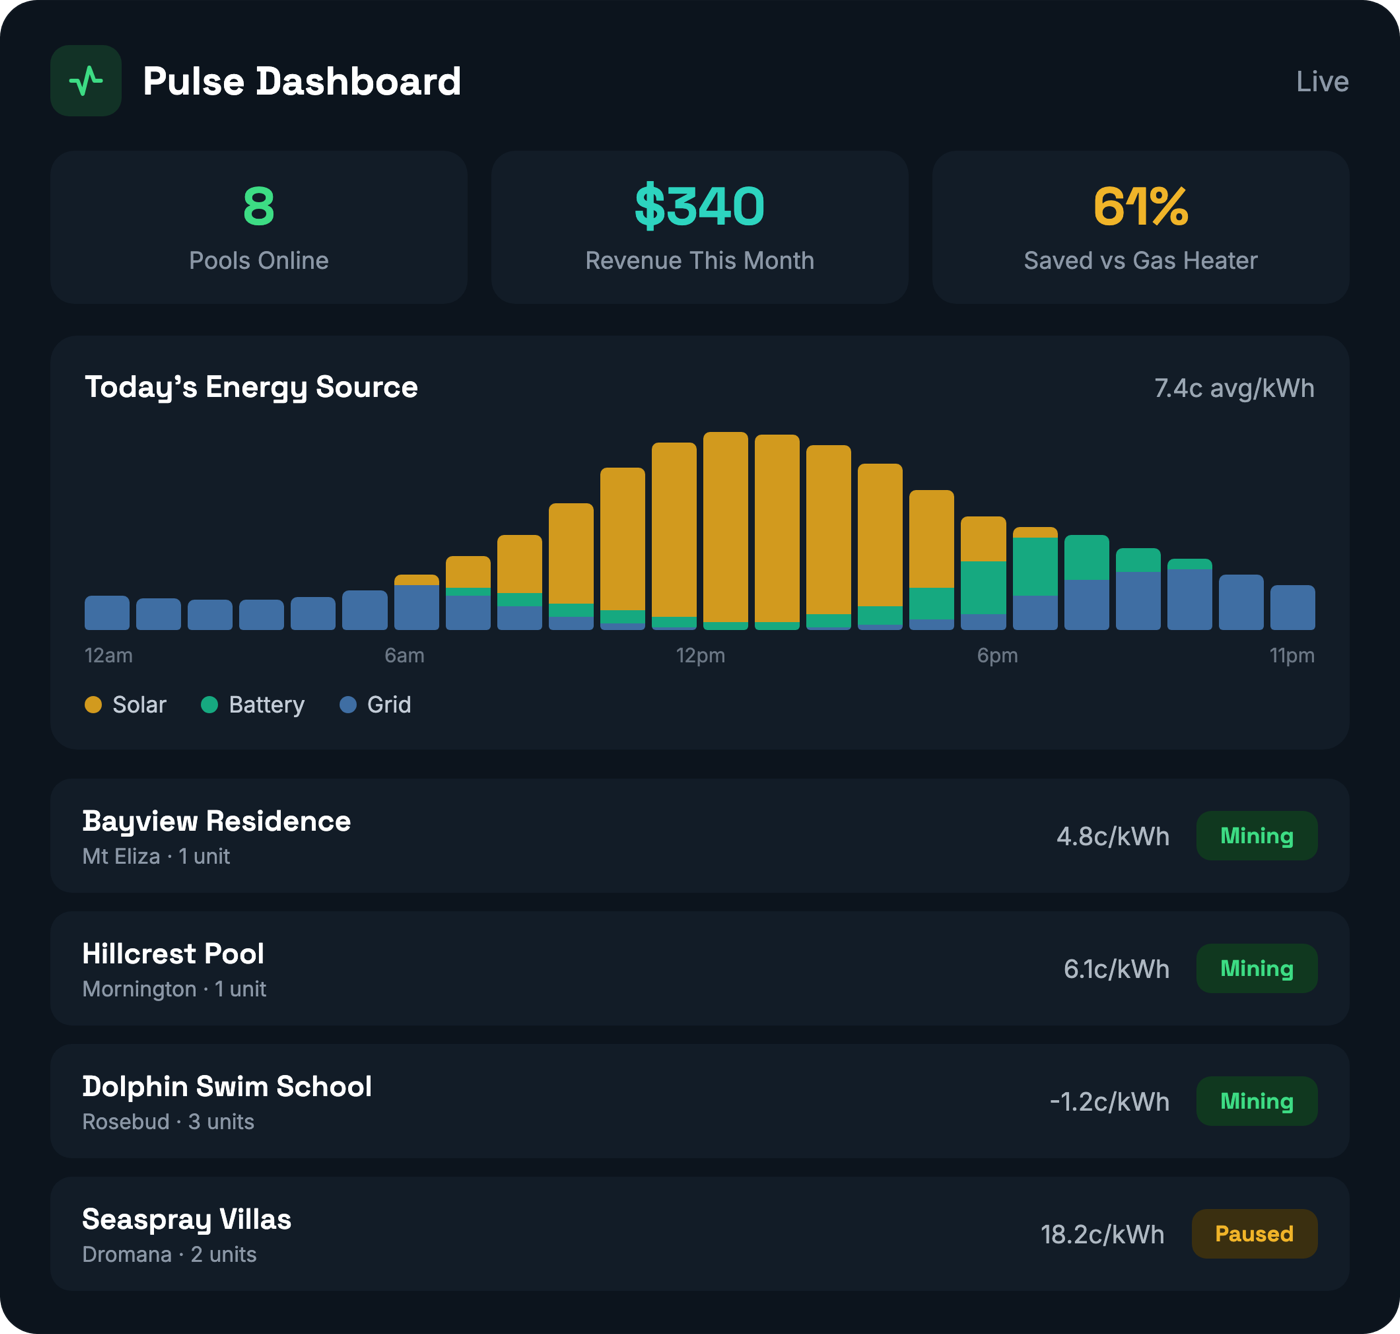Click the Today's Energy Source heading
The width and height of the screenshot is (1400, 1334).
[251, 387]
